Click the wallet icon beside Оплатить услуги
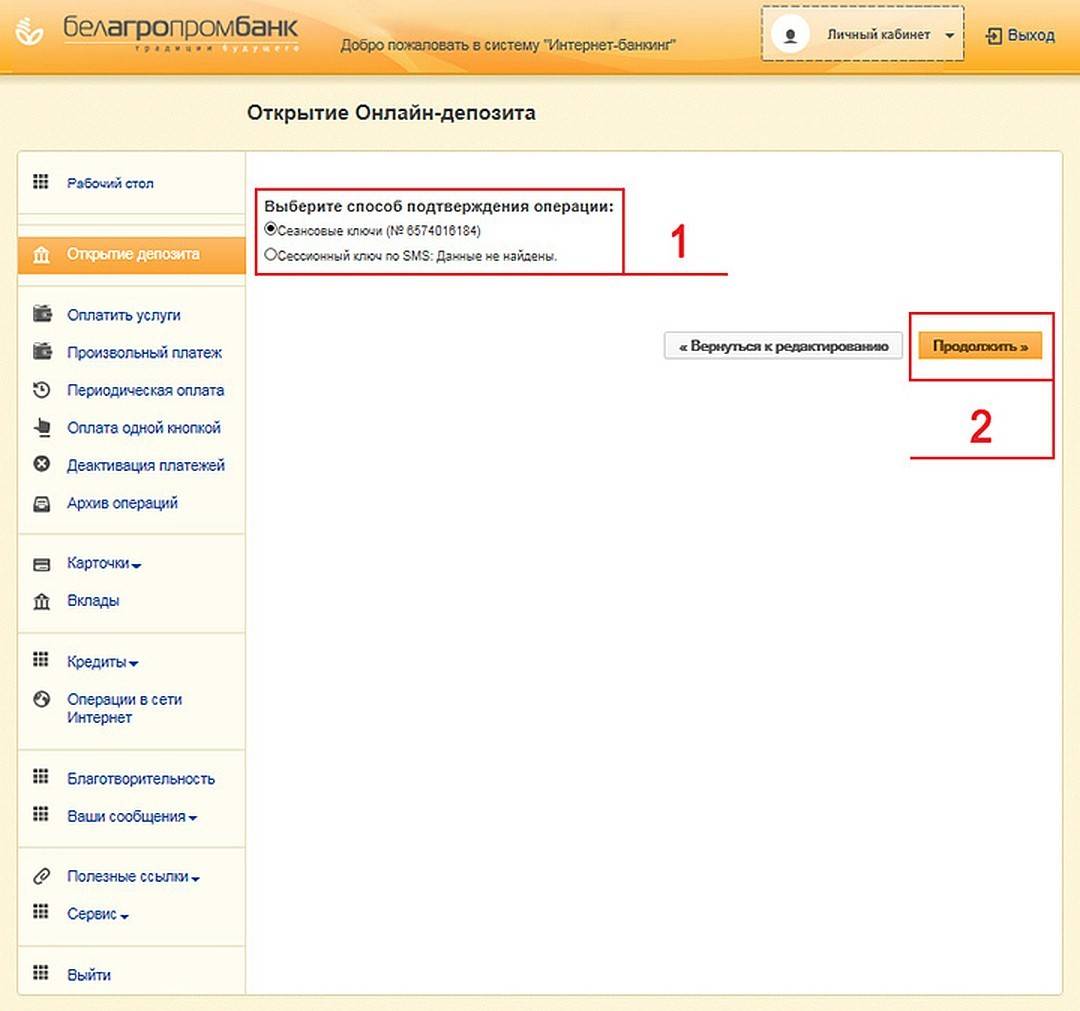Image resolution: width=1080 pixels, height=1011 pixels. click(42, 314)
